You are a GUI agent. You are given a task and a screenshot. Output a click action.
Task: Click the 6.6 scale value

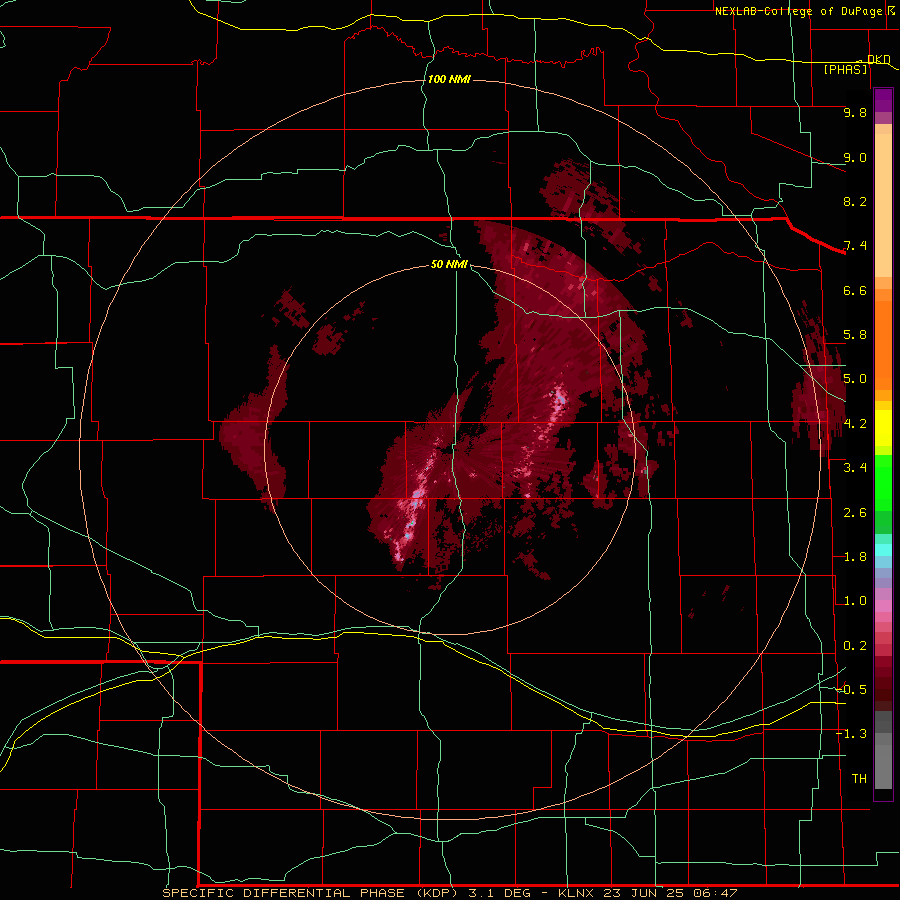coord(855,290)
